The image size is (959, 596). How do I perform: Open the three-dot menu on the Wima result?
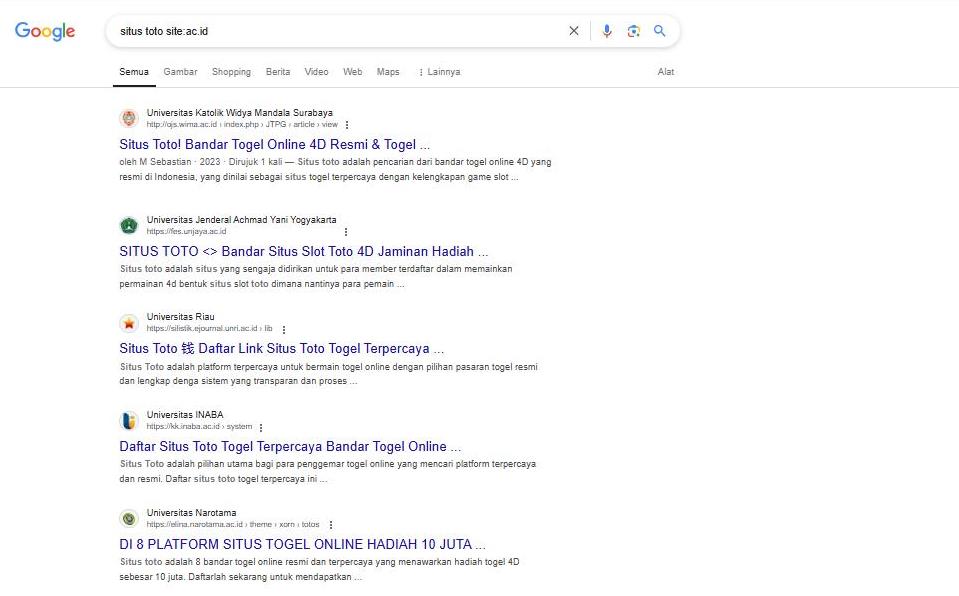[346, 125]
